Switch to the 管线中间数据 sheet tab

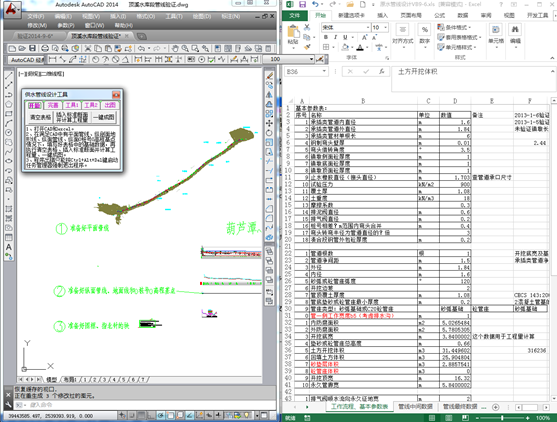415,407
